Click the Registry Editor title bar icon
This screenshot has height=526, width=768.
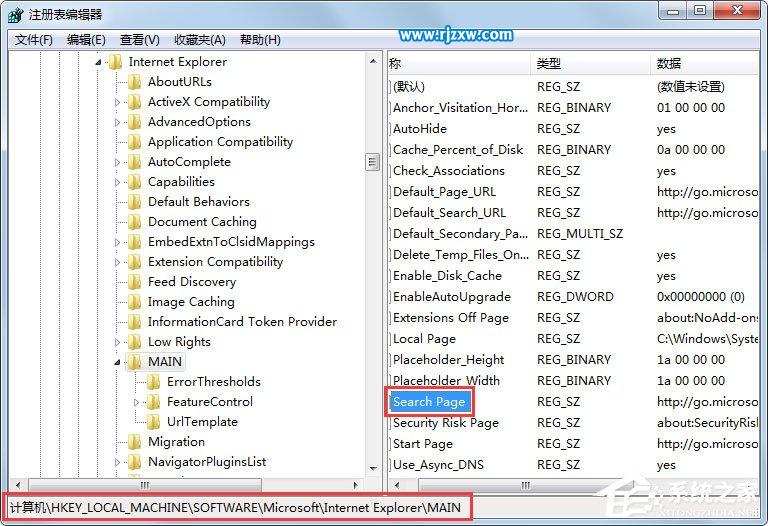(16, 15)
